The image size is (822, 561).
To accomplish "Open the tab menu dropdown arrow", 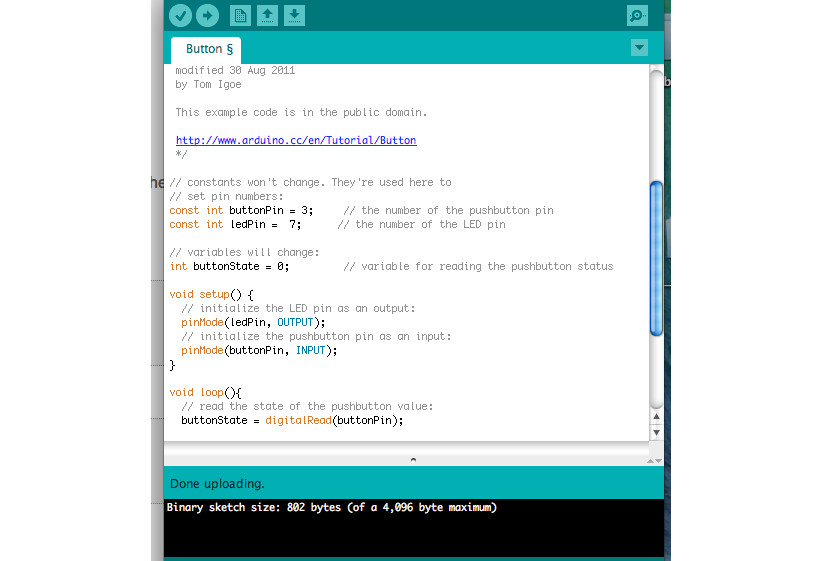I will click(x=639, y=48).
